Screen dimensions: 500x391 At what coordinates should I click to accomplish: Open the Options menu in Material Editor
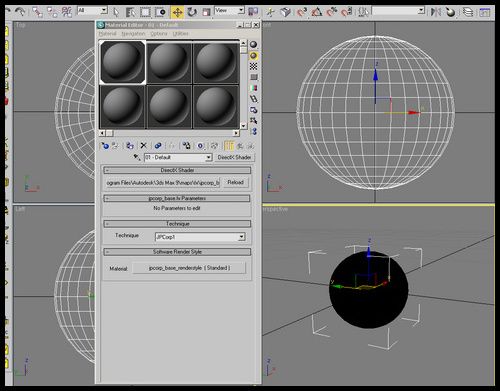(159, 34)
